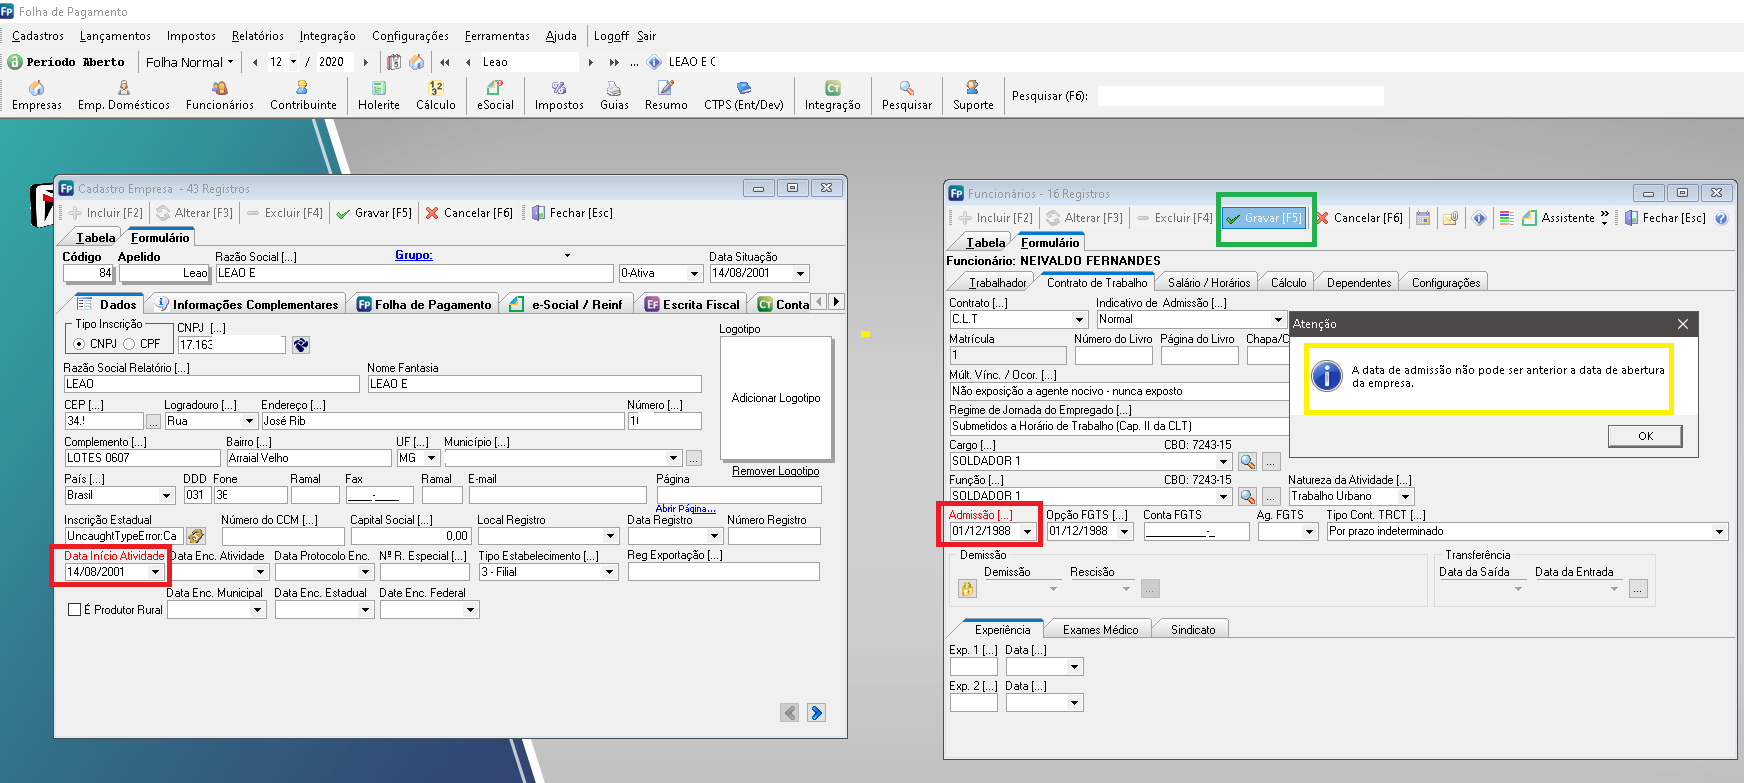This screenshot has height=783, width=1744.
Task: Enable the É Produtor Rural checkbox
Action: point(75,609)
